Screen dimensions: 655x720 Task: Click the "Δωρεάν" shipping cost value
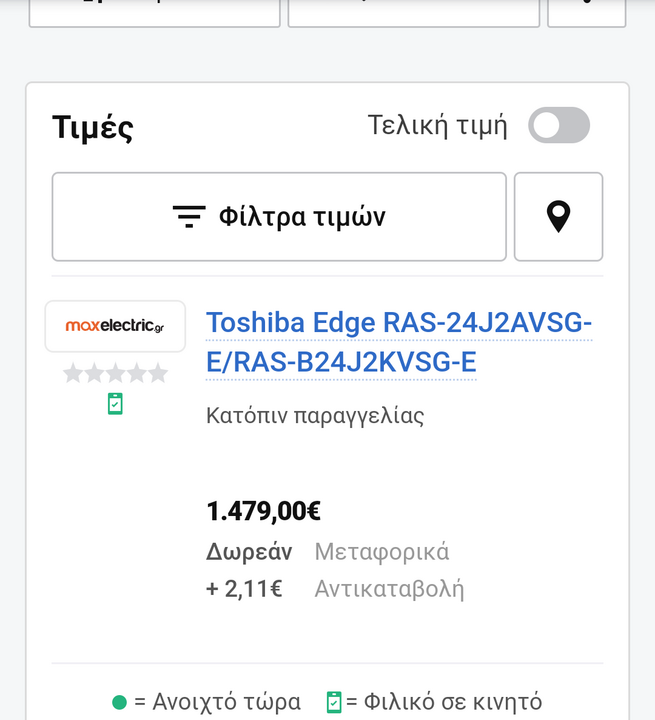click(249, 552)
